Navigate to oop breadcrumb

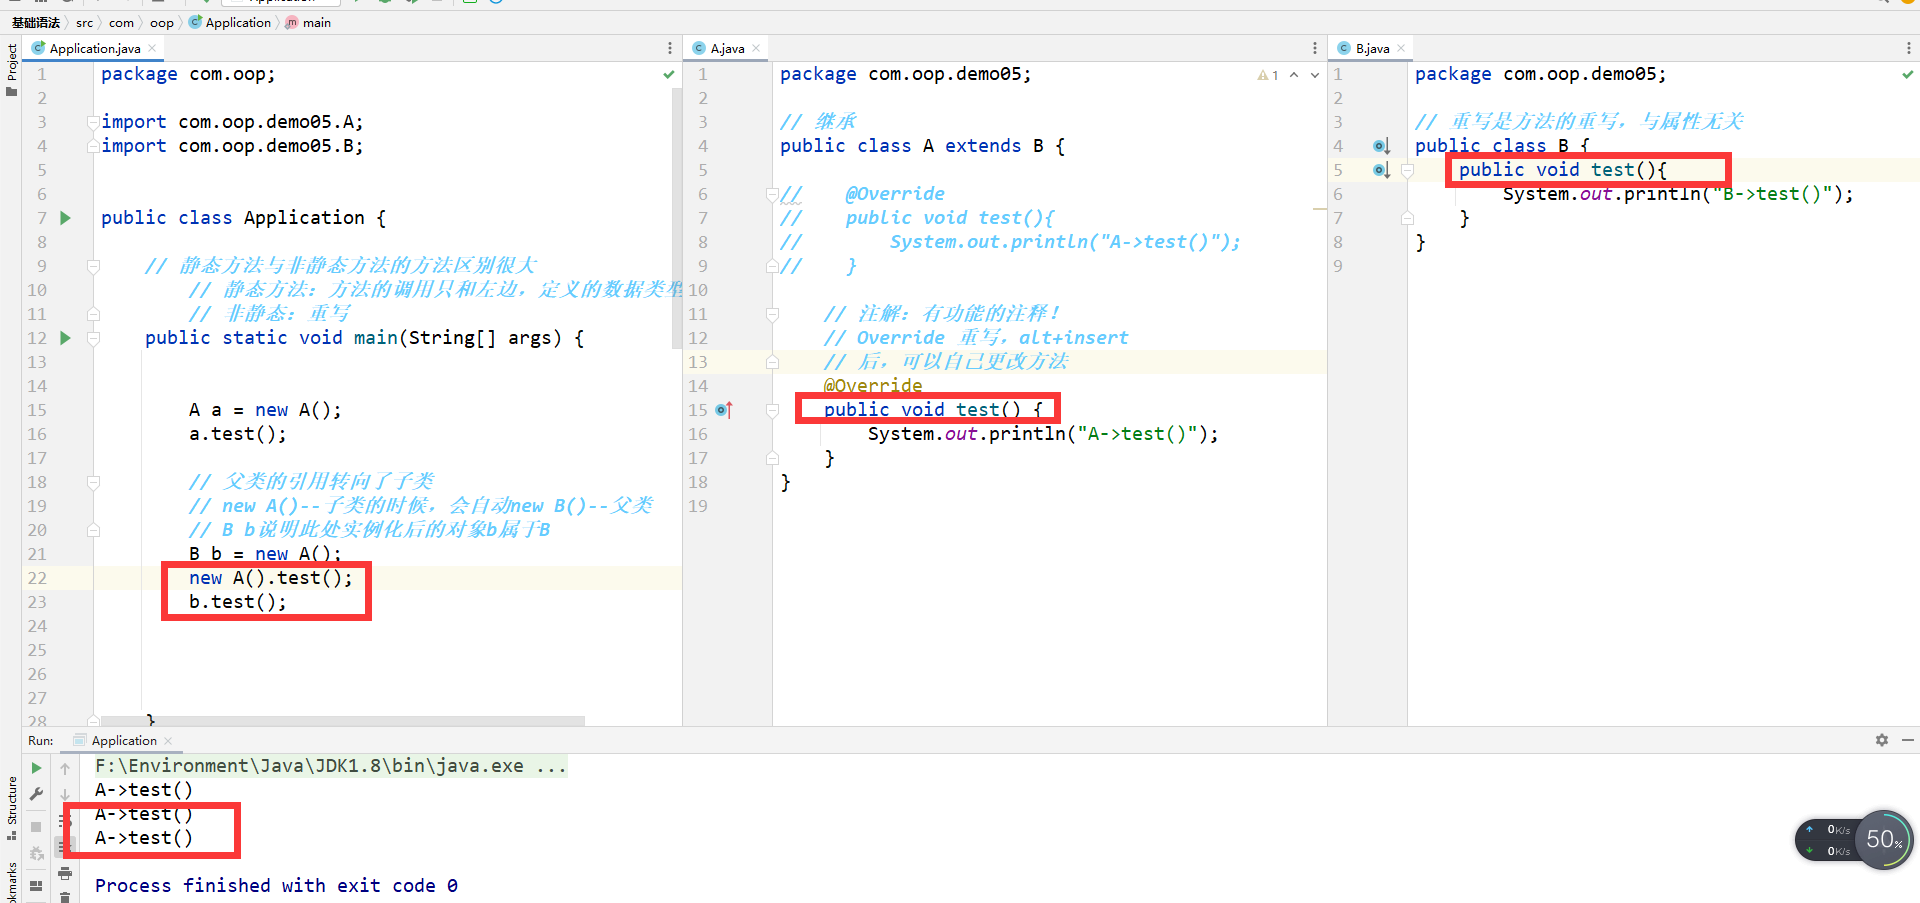[162, 22]
